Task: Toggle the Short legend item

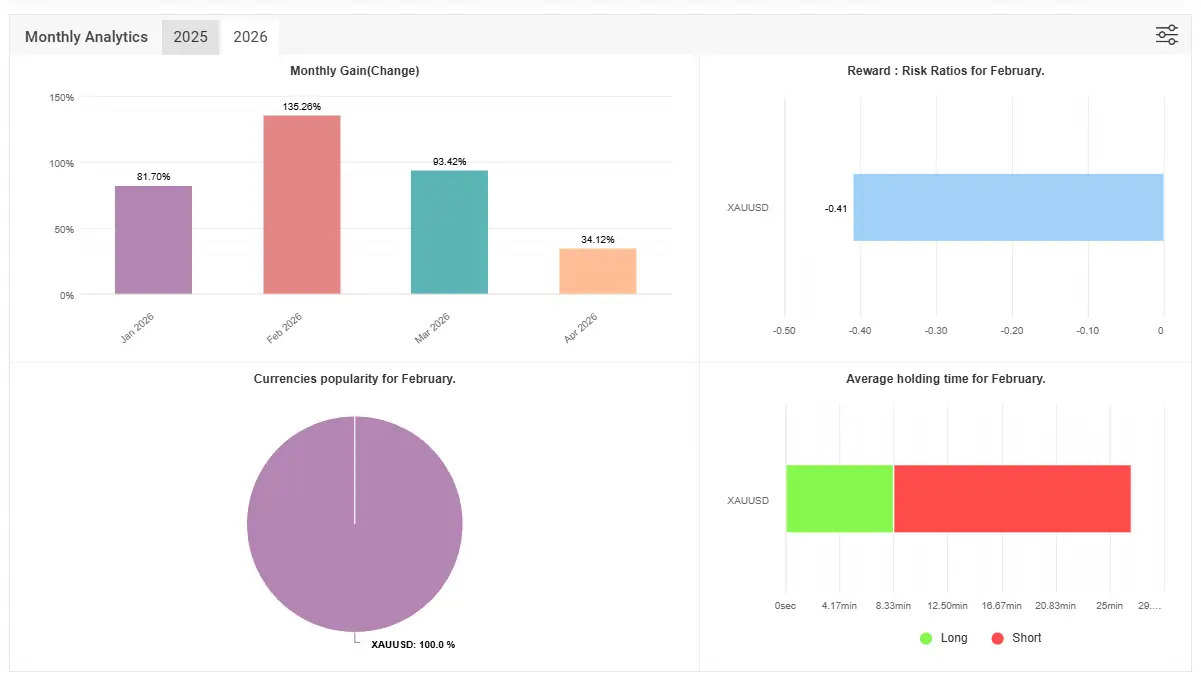Action: pyautogui.click(x=1026, y=638)
